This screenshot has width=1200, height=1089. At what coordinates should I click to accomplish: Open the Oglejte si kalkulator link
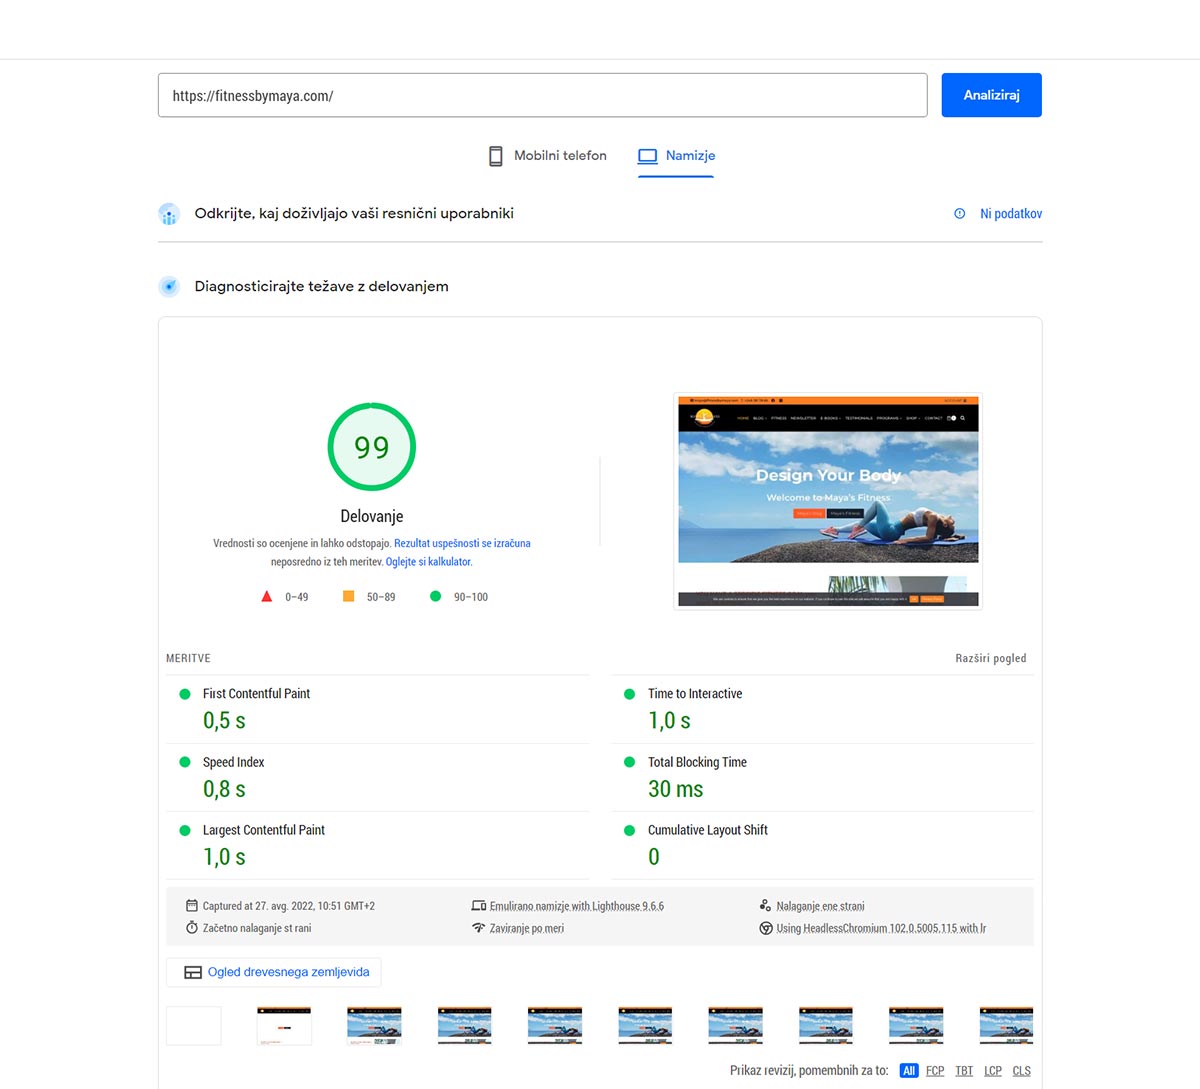(x=428, y=562)
